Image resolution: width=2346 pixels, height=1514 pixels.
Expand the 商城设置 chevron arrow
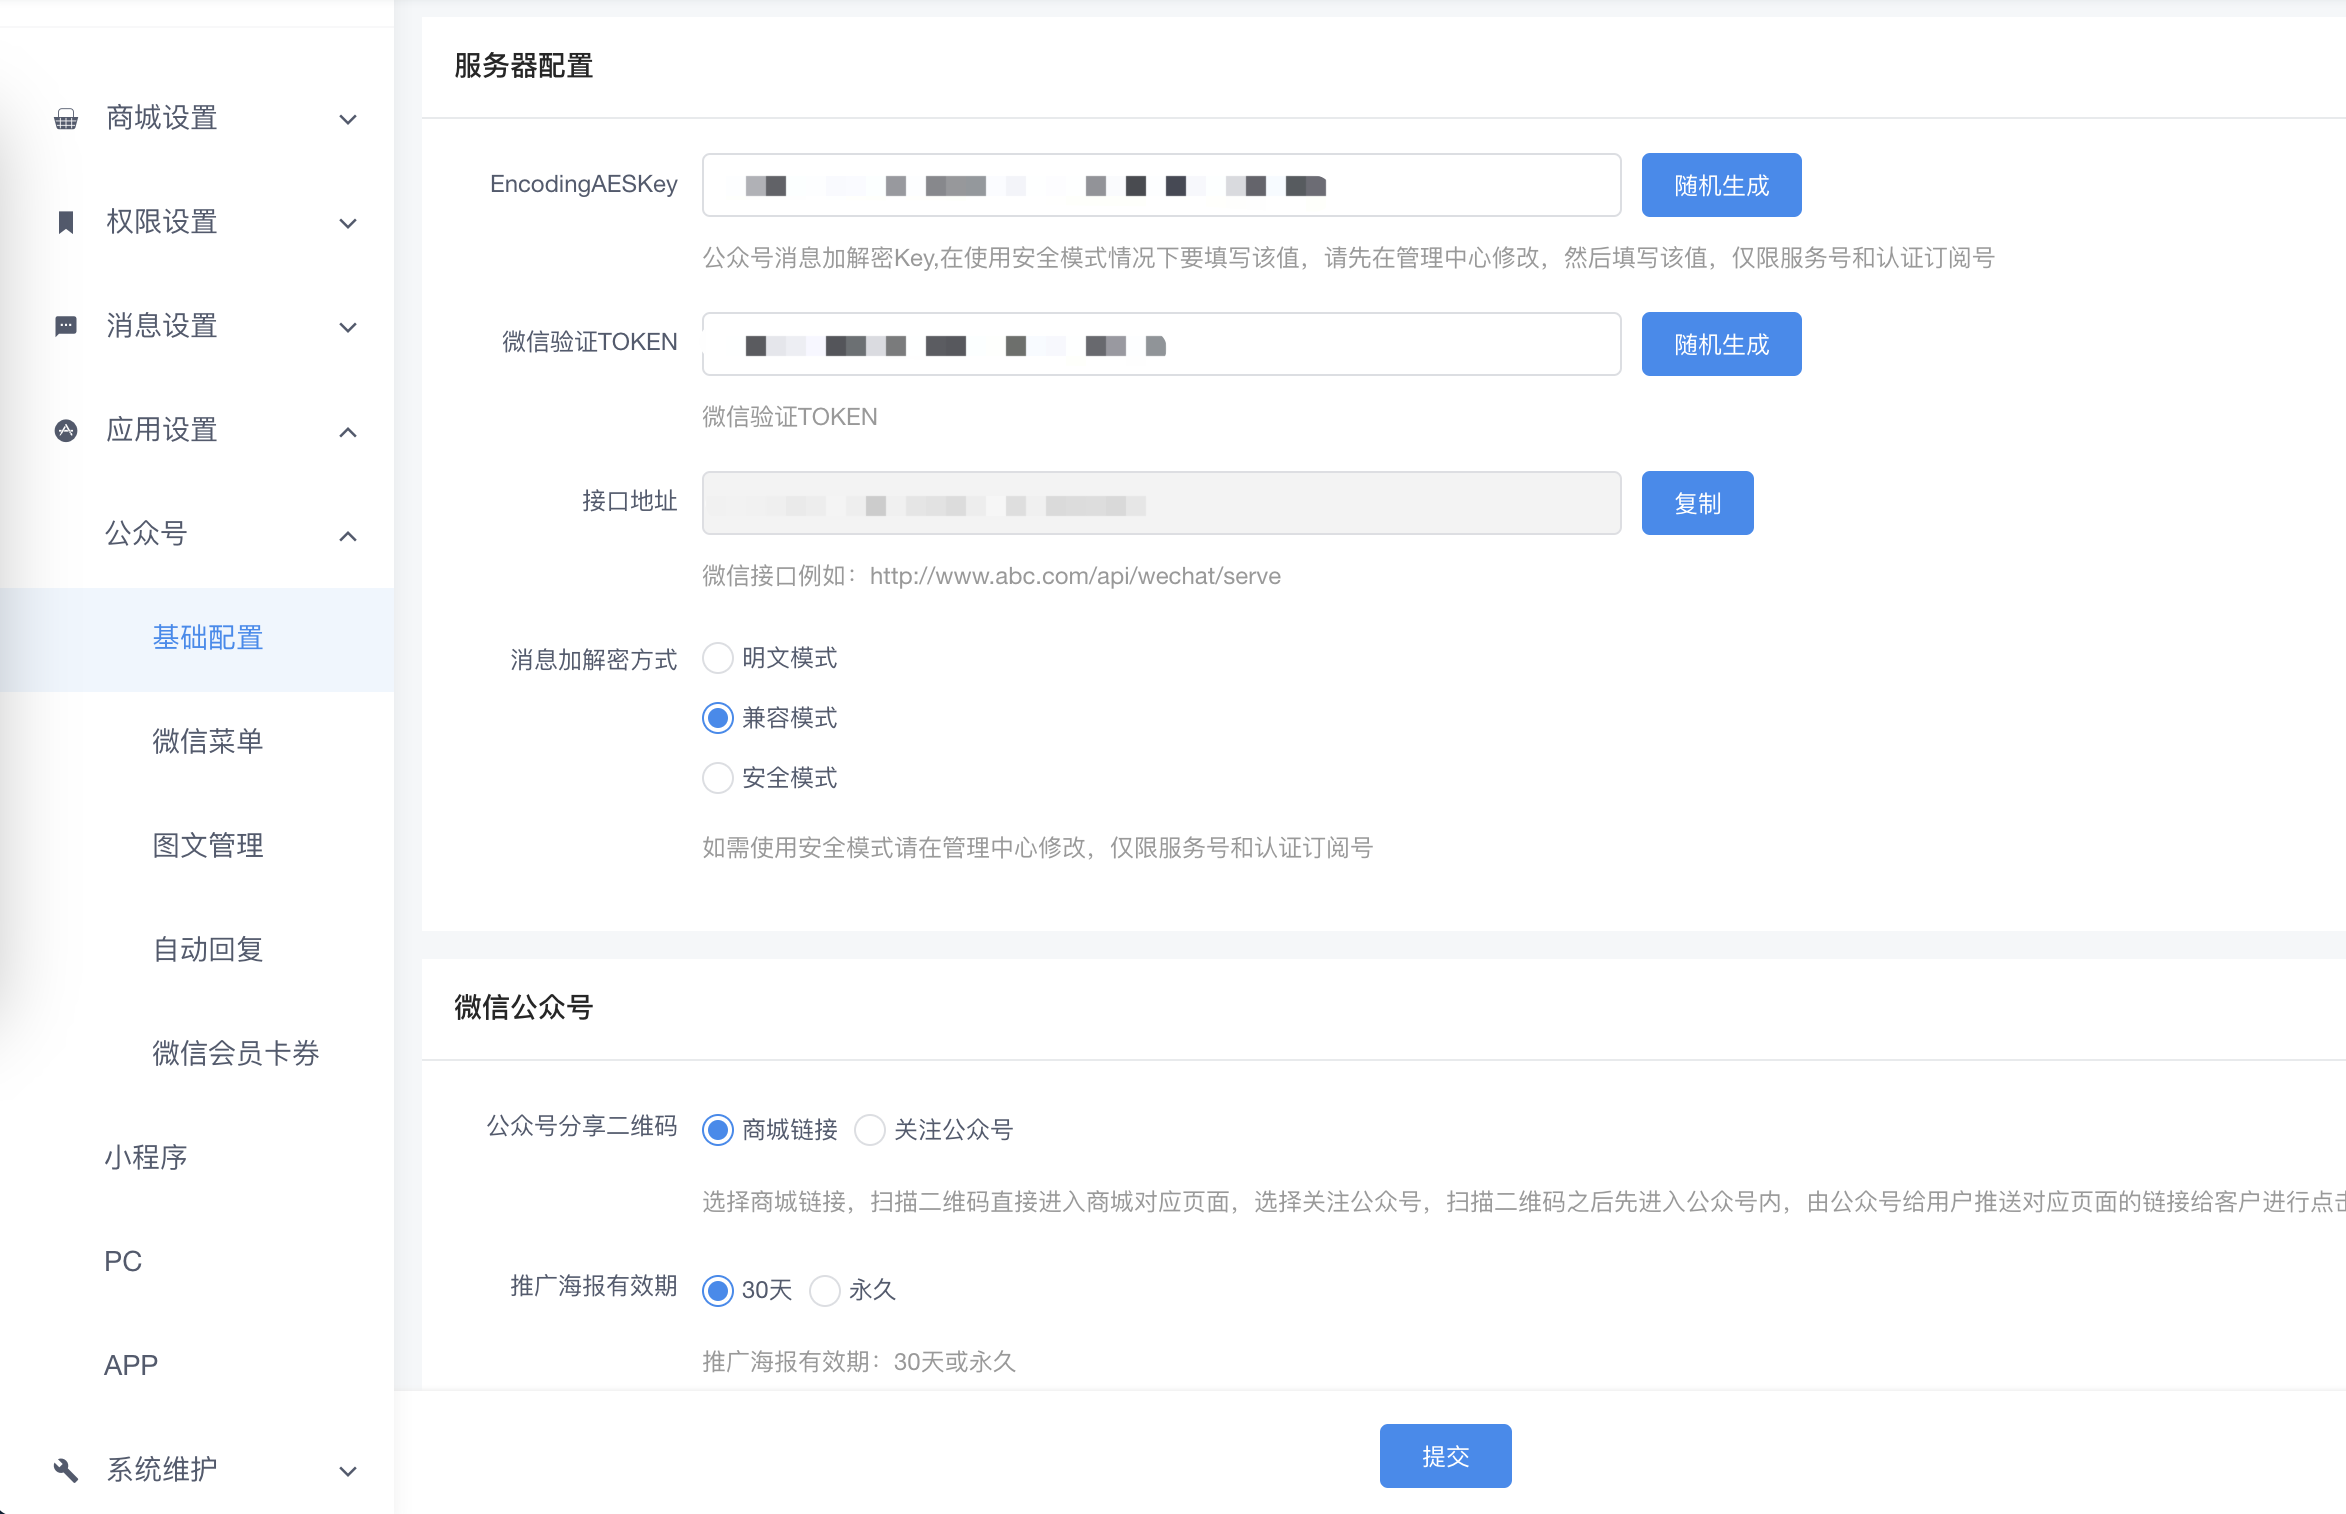point(348,119)
